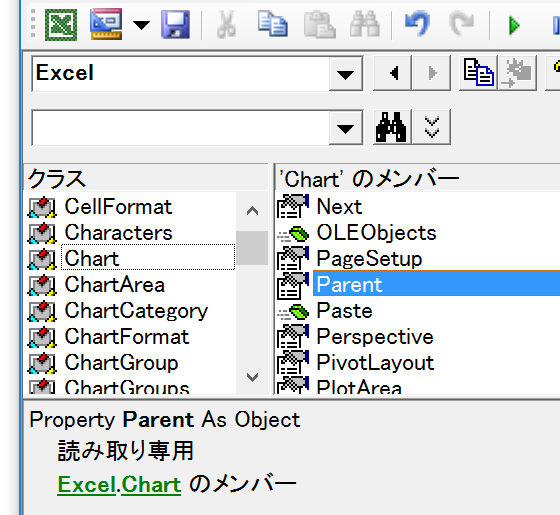Run macro with green play icon

point(514,26)
